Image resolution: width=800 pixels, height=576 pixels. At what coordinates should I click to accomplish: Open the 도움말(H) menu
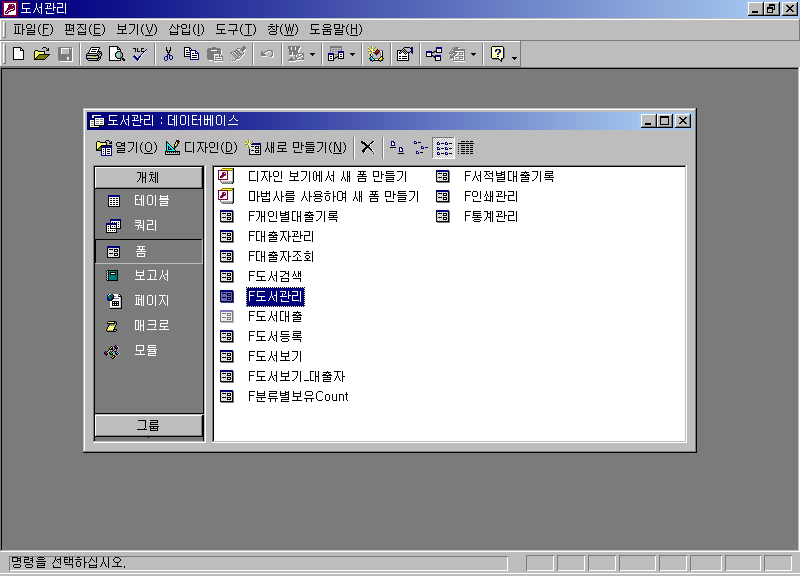(336, 30)
